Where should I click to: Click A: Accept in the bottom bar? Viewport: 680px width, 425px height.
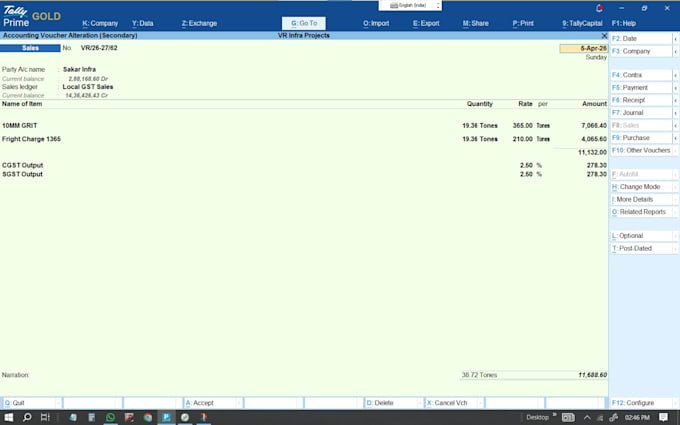click(212, 403)
